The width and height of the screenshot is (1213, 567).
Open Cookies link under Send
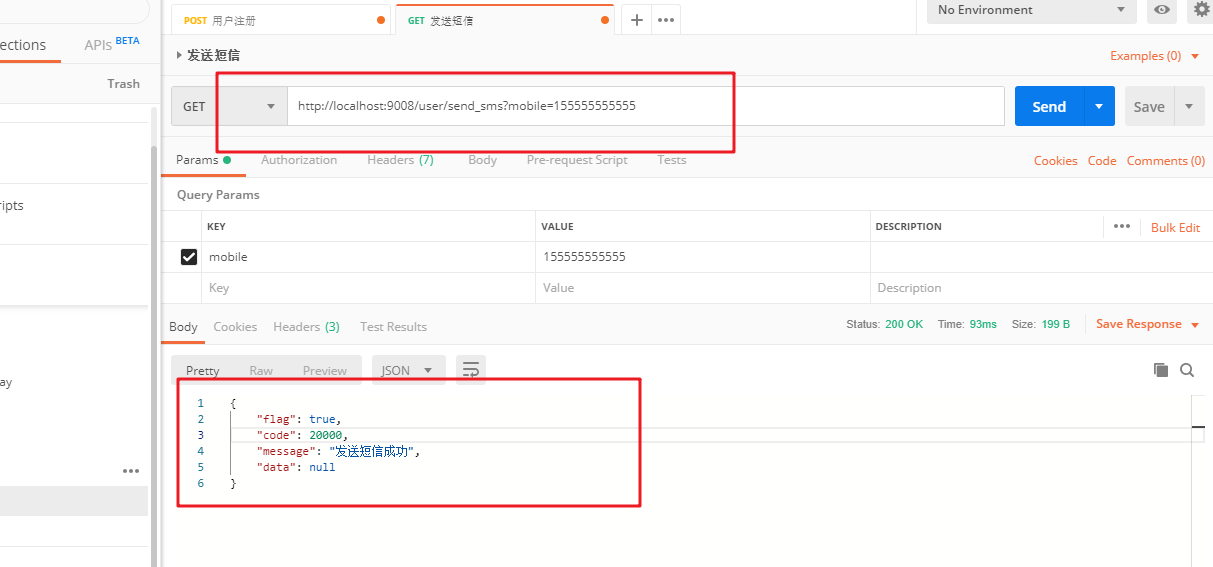(1056, 161)
